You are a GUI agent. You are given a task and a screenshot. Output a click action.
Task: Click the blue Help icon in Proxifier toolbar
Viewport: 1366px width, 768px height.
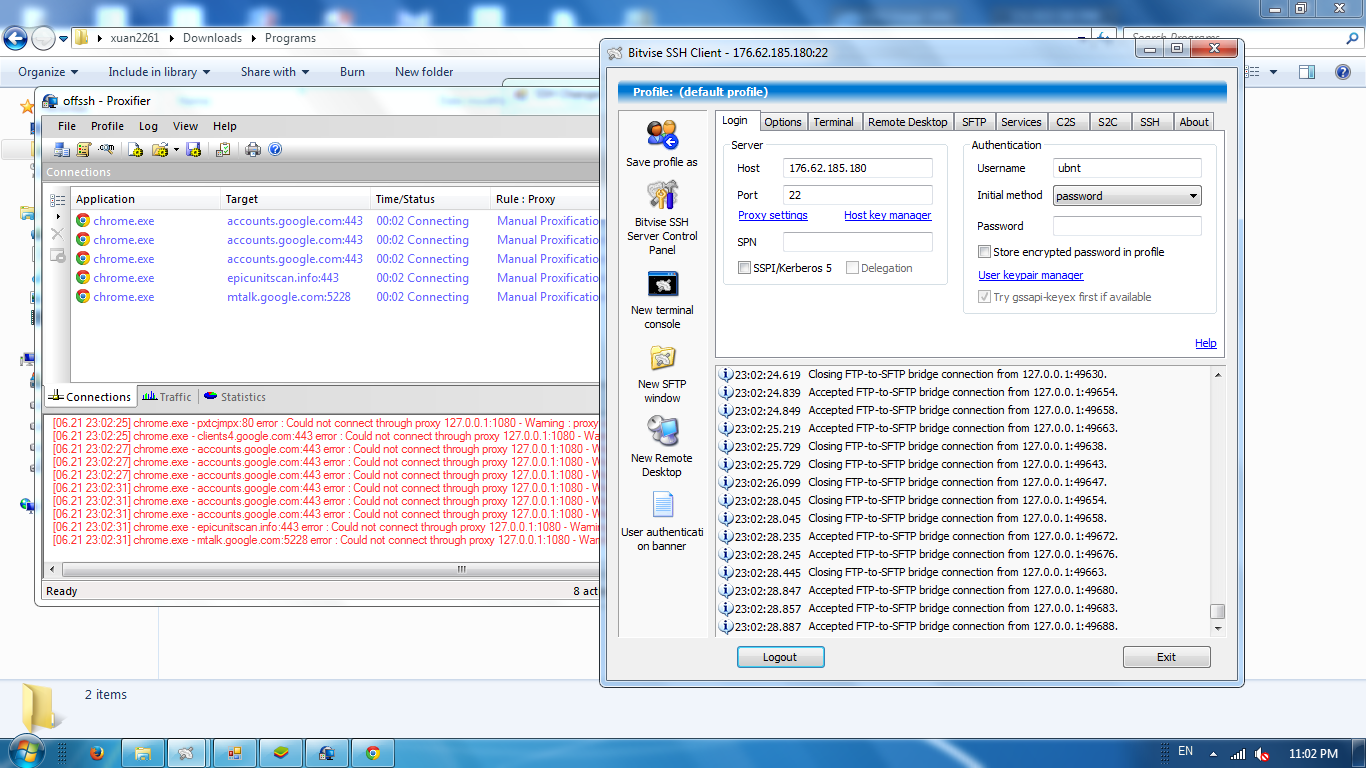tap(275, 149)
